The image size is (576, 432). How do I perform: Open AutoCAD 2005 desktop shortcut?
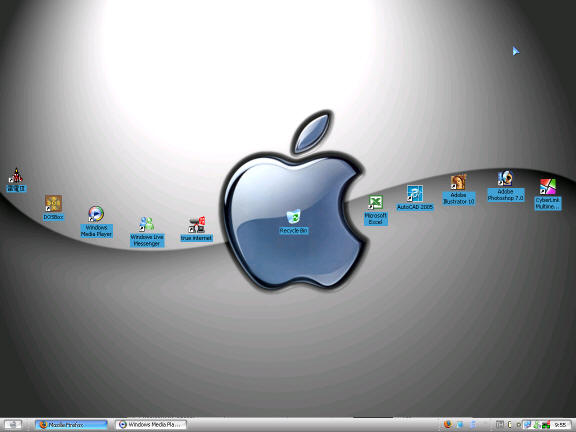pyautogui.click(x=415, y=198)
